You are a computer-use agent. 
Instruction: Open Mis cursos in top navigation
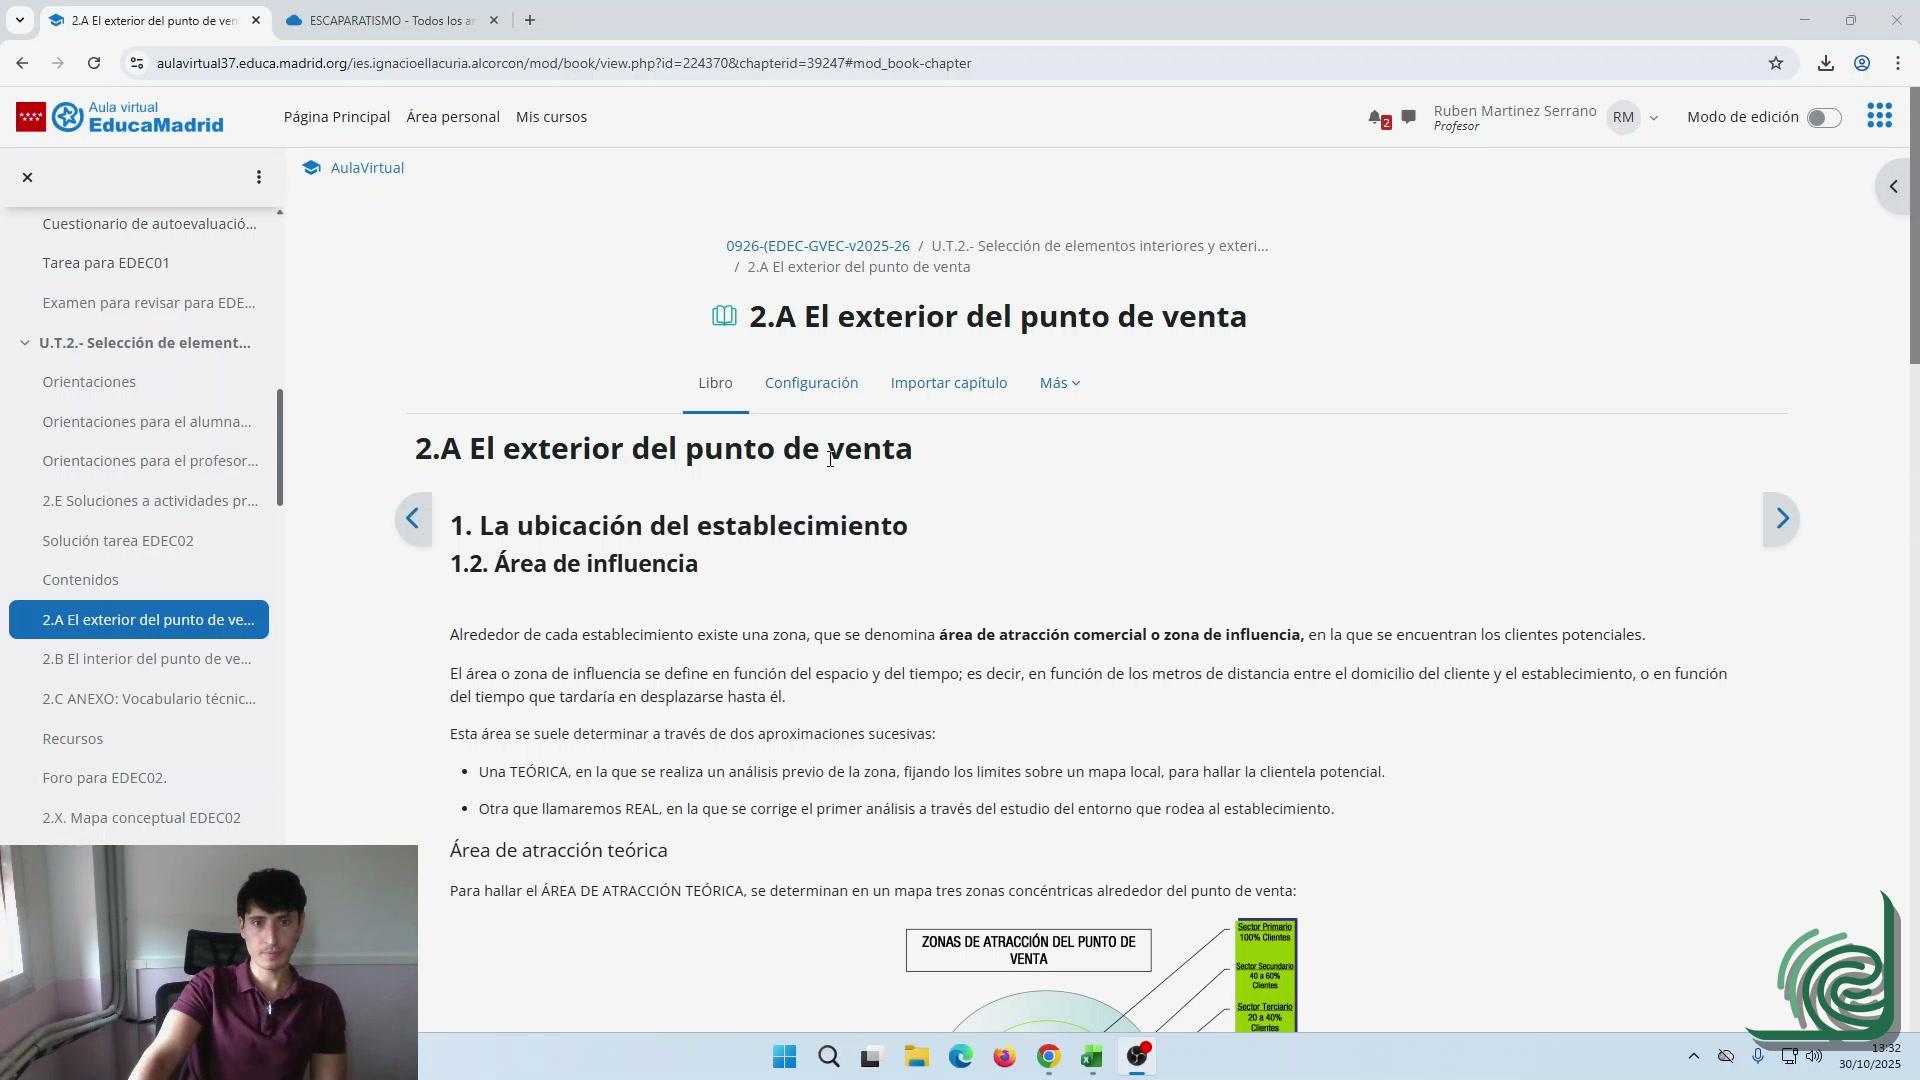click(x=551, y=117)
